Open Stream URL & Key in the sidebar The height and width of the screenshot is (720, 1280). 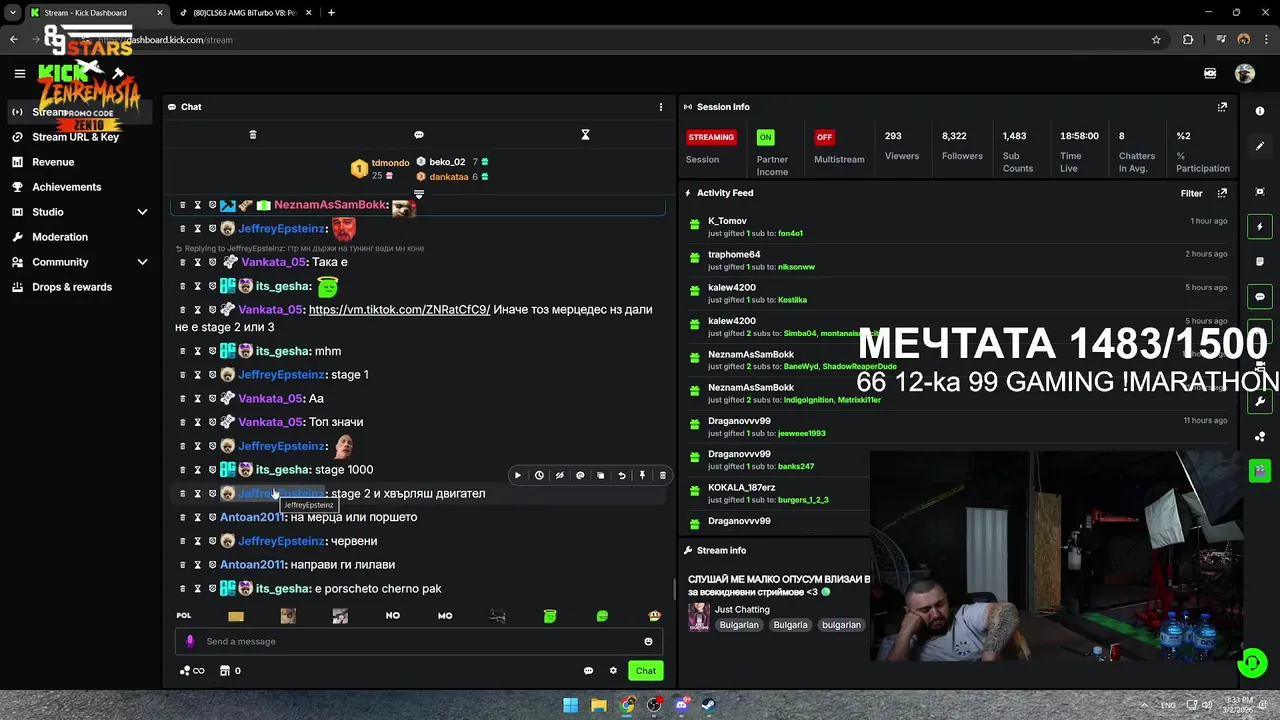point(76,137)
